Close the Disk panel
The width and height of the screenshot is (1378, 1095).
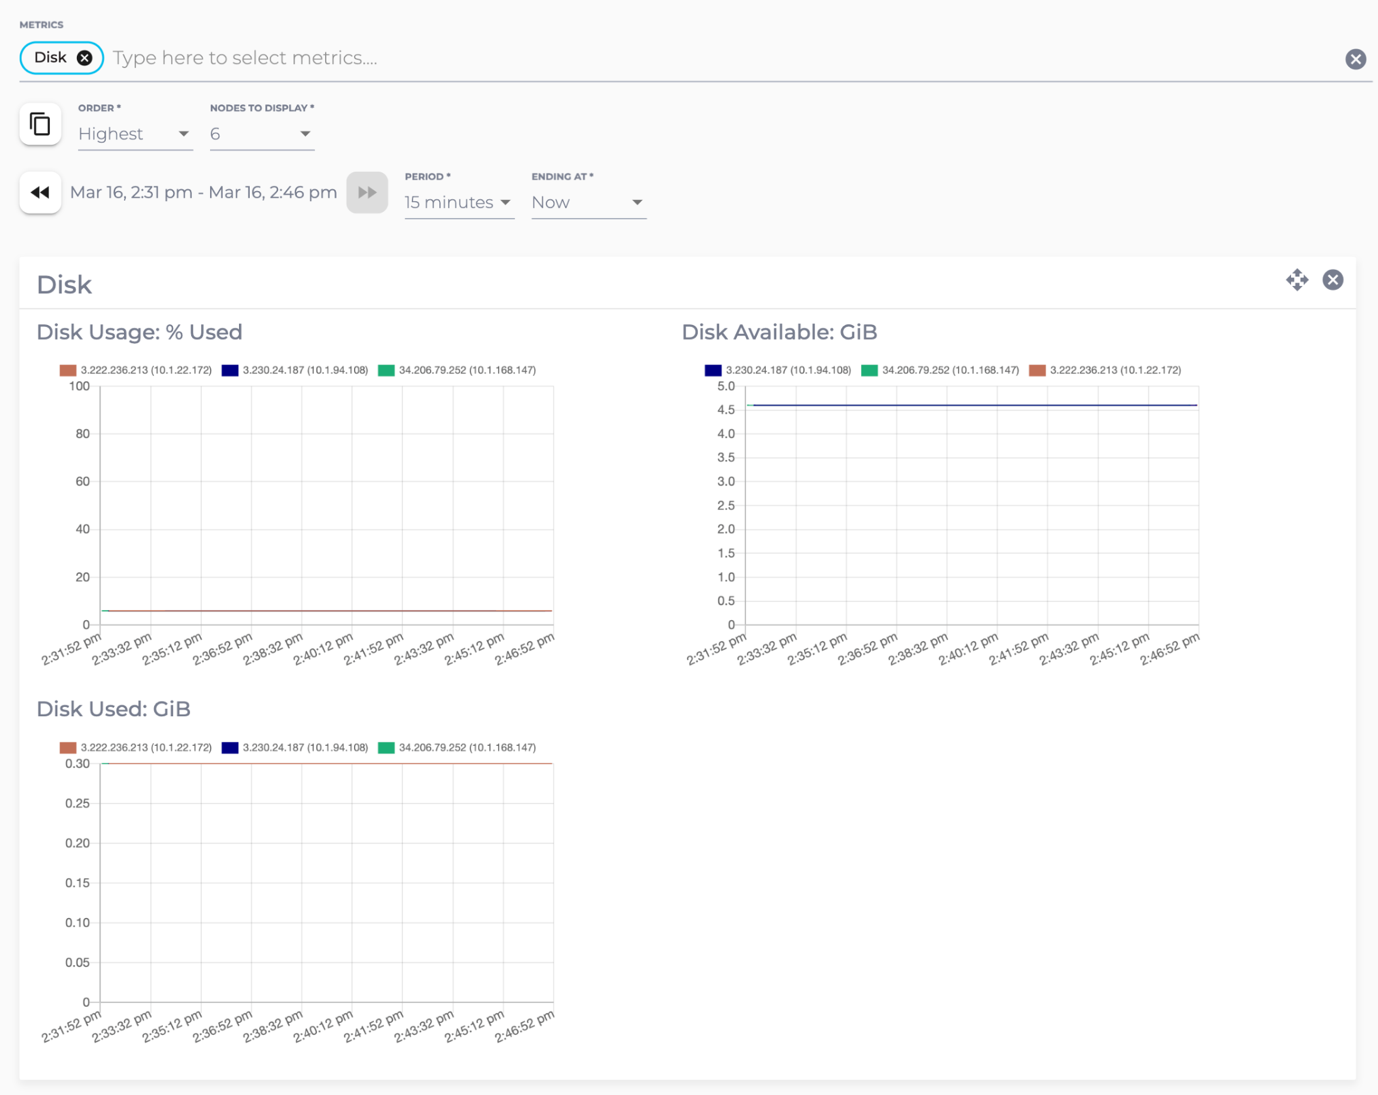pyautogui.click(x=1332, y=280)
